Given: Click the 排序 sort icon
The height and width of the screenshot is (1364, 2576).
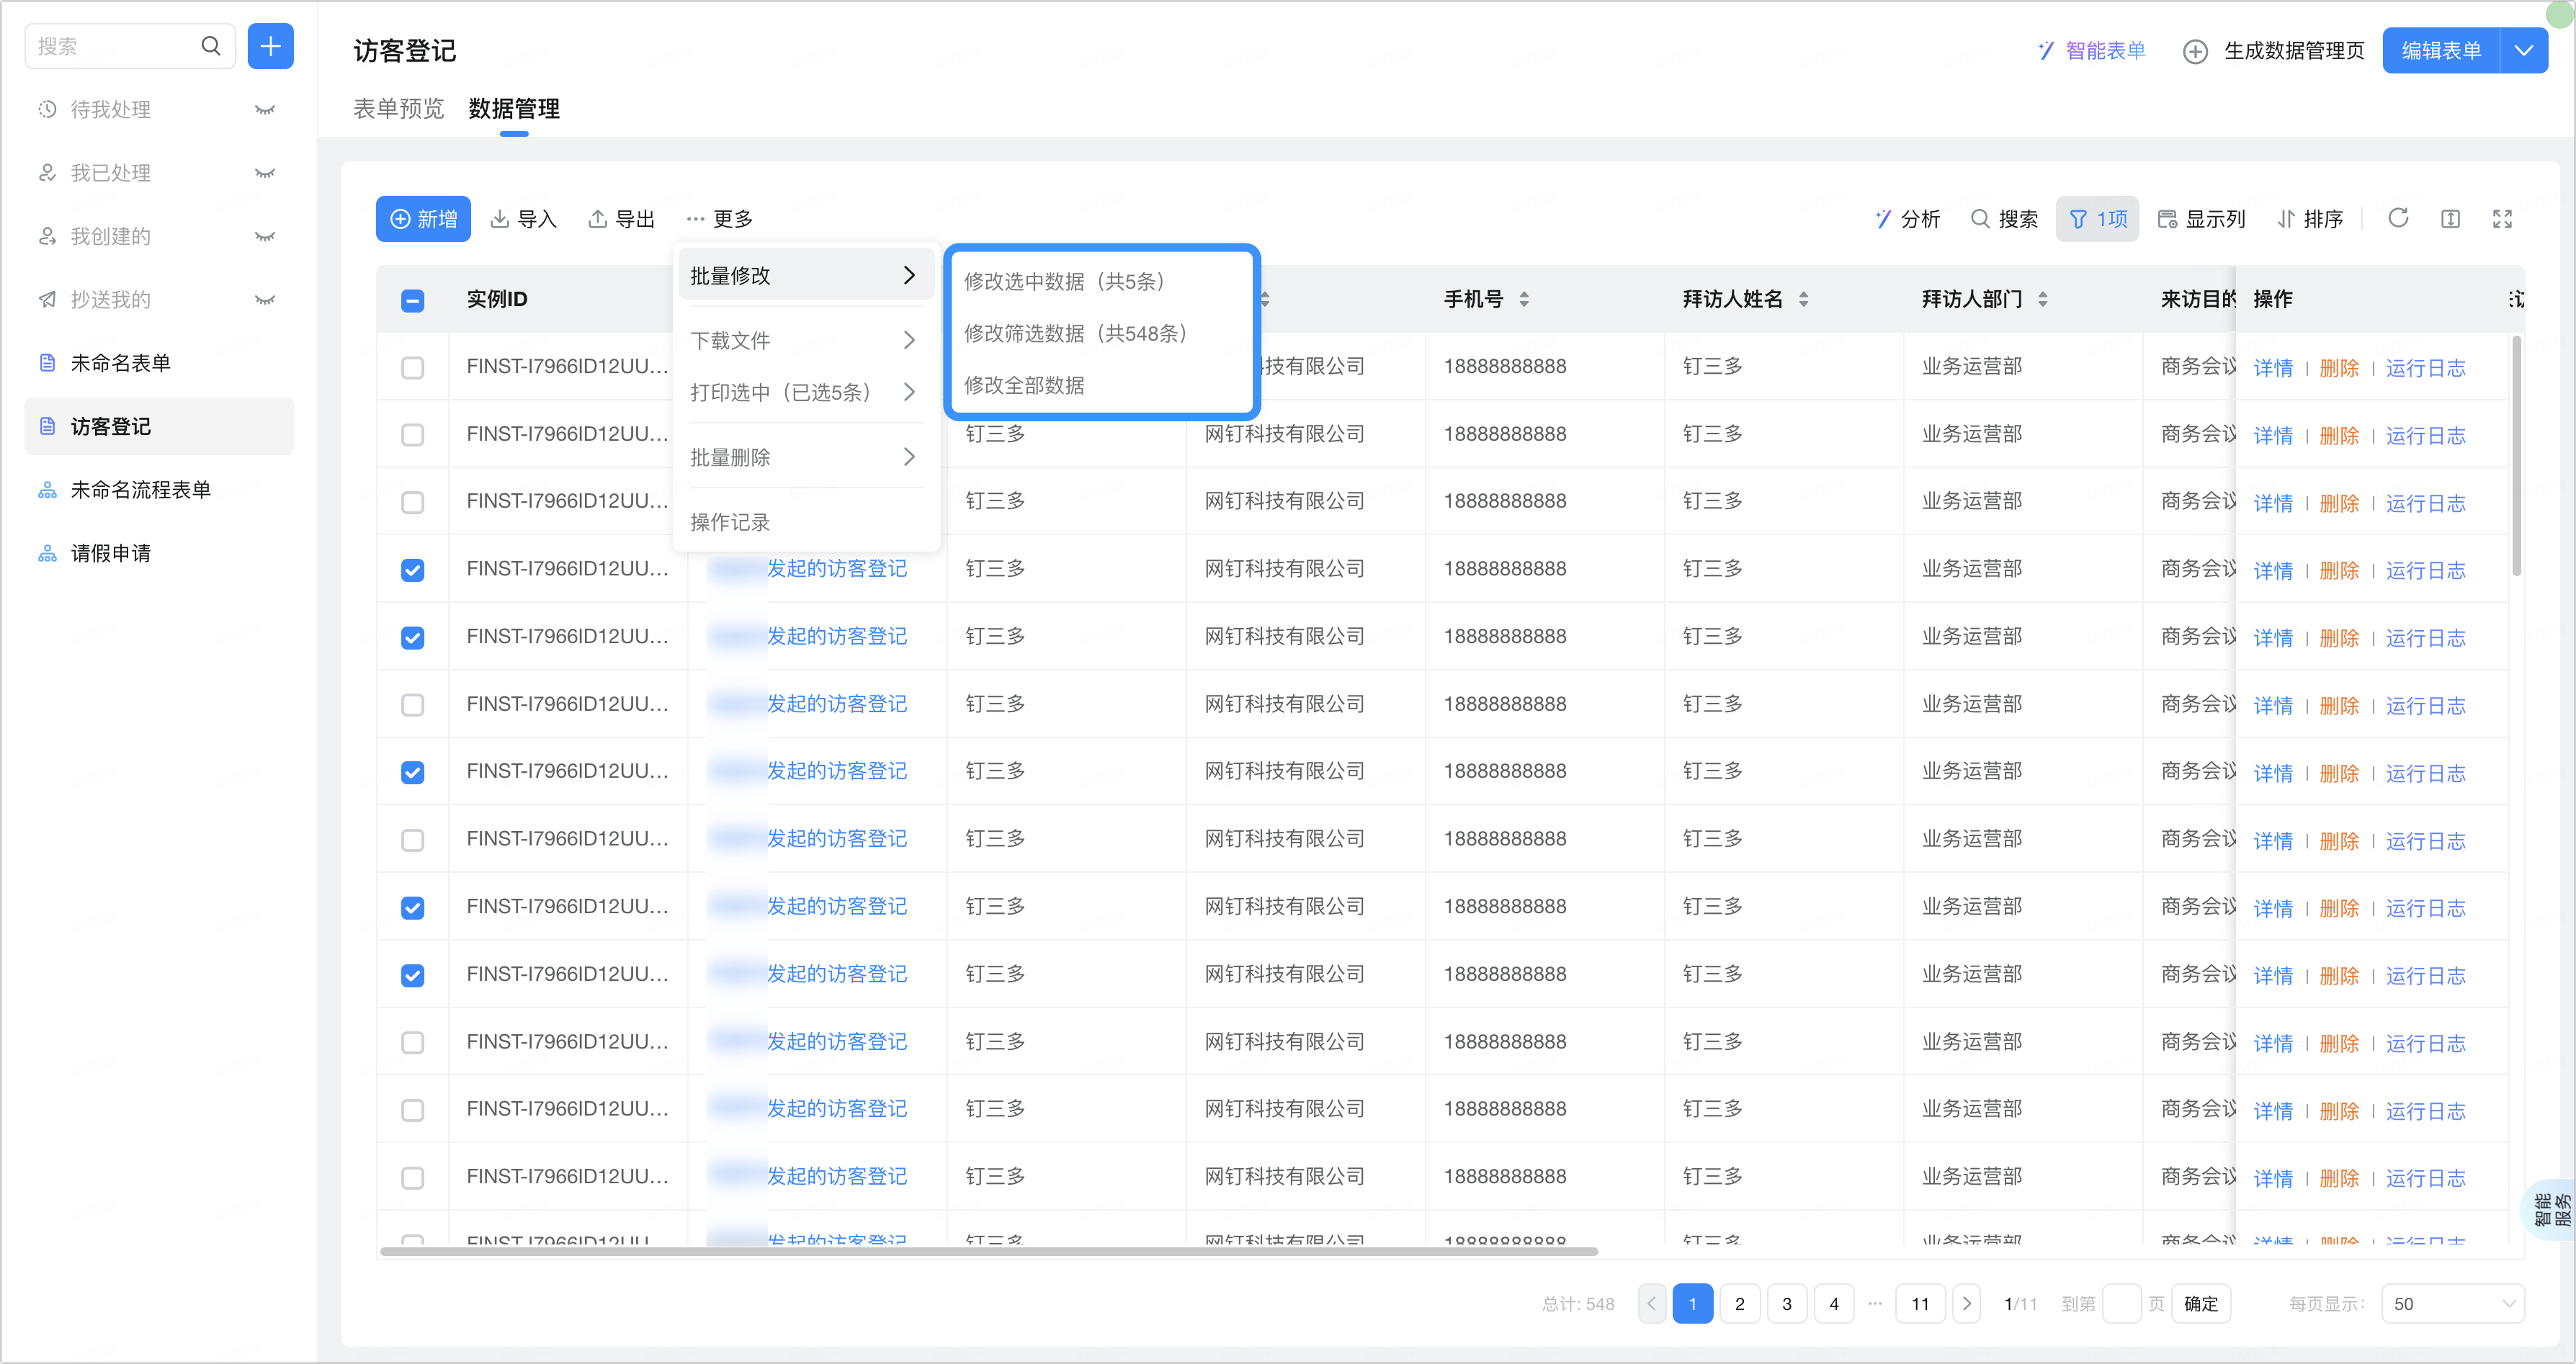Looking at the screenshot, I should 2310,219.
